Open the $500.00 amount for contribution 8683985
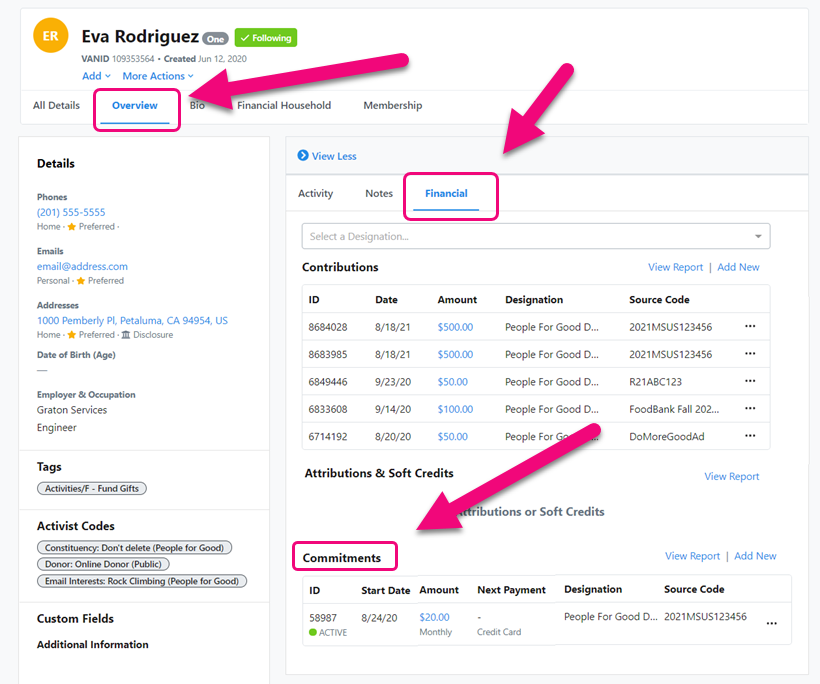Image resolution: width=820 pixels, height=684 pixels. 455,354
